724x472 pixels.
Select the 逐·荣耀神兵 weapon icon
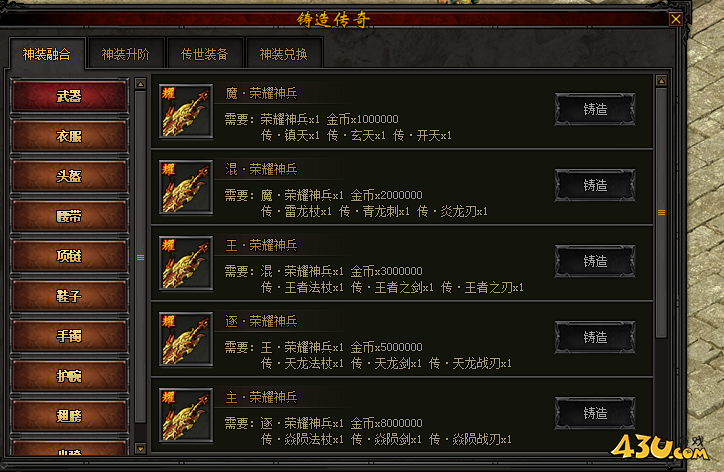186,339
